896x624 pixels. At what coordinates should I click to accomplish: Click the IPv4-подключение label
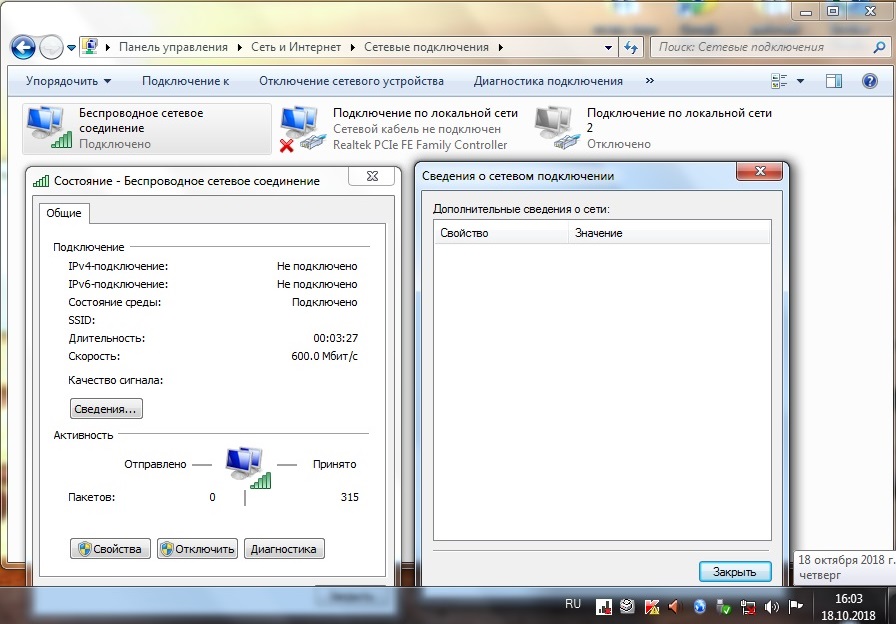tap(118, 266)
